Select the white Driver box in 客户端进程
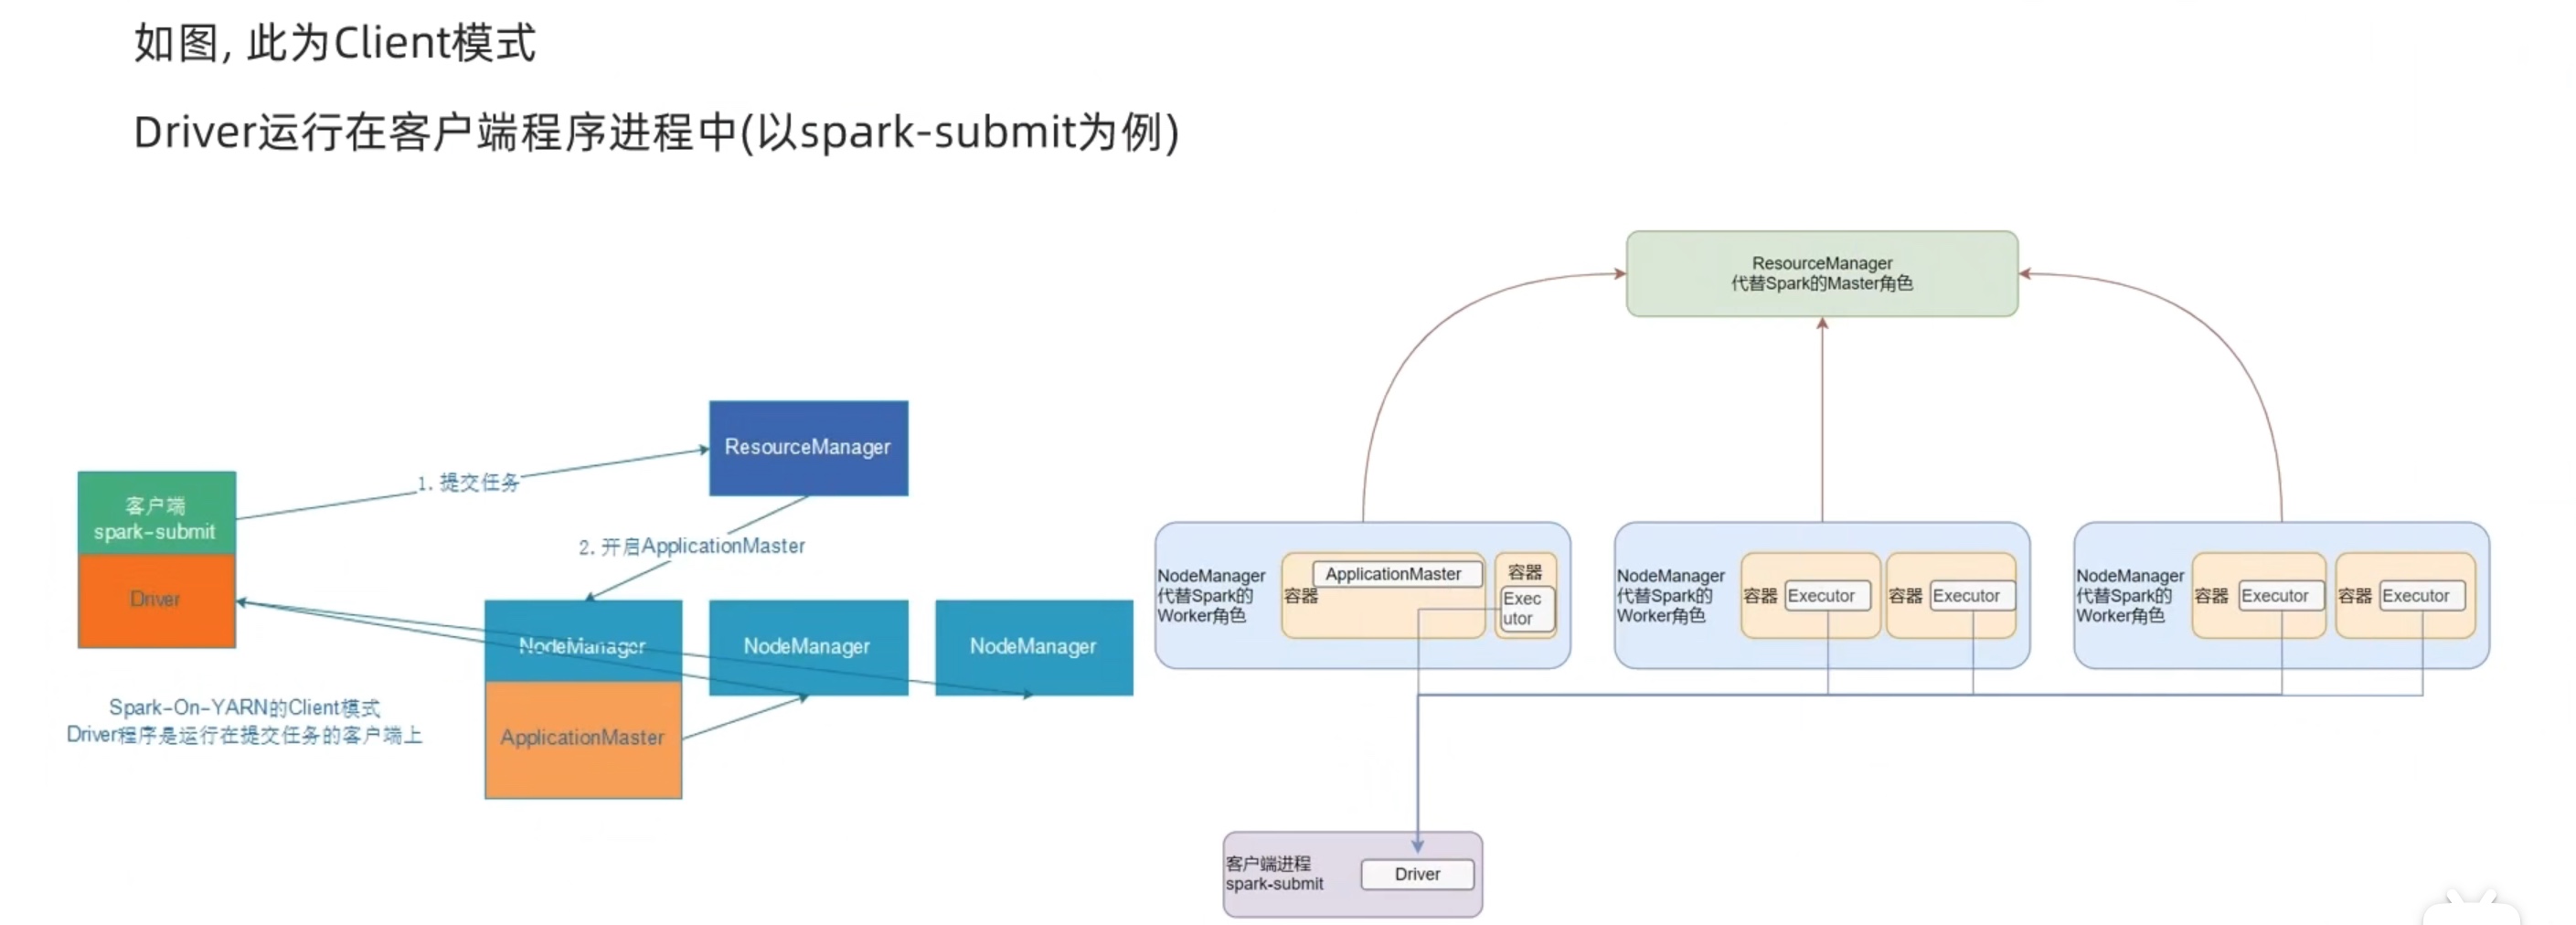The height and width of the screenshot is (925, 2576). [x=1417, y=874]
